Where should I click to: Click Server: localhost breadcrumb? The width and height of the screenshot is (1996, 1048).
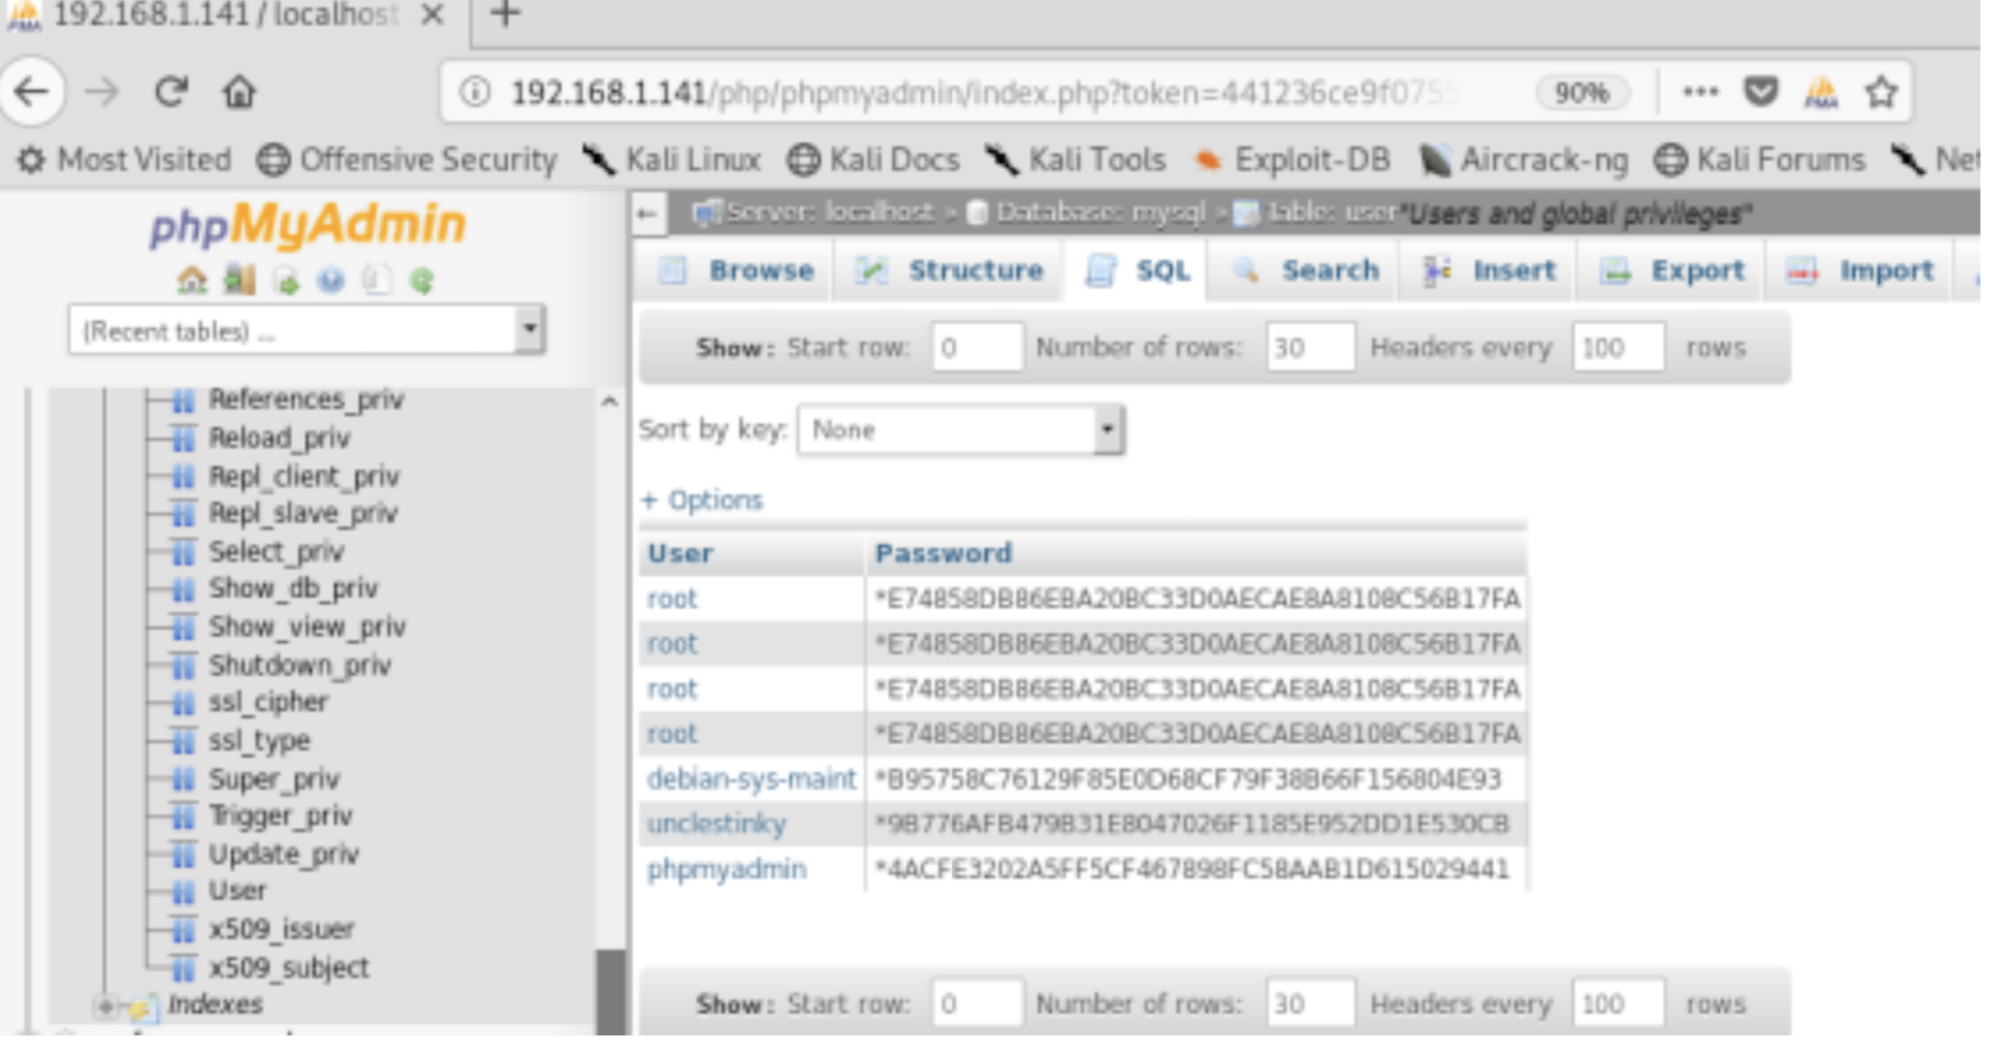point(815,213)
